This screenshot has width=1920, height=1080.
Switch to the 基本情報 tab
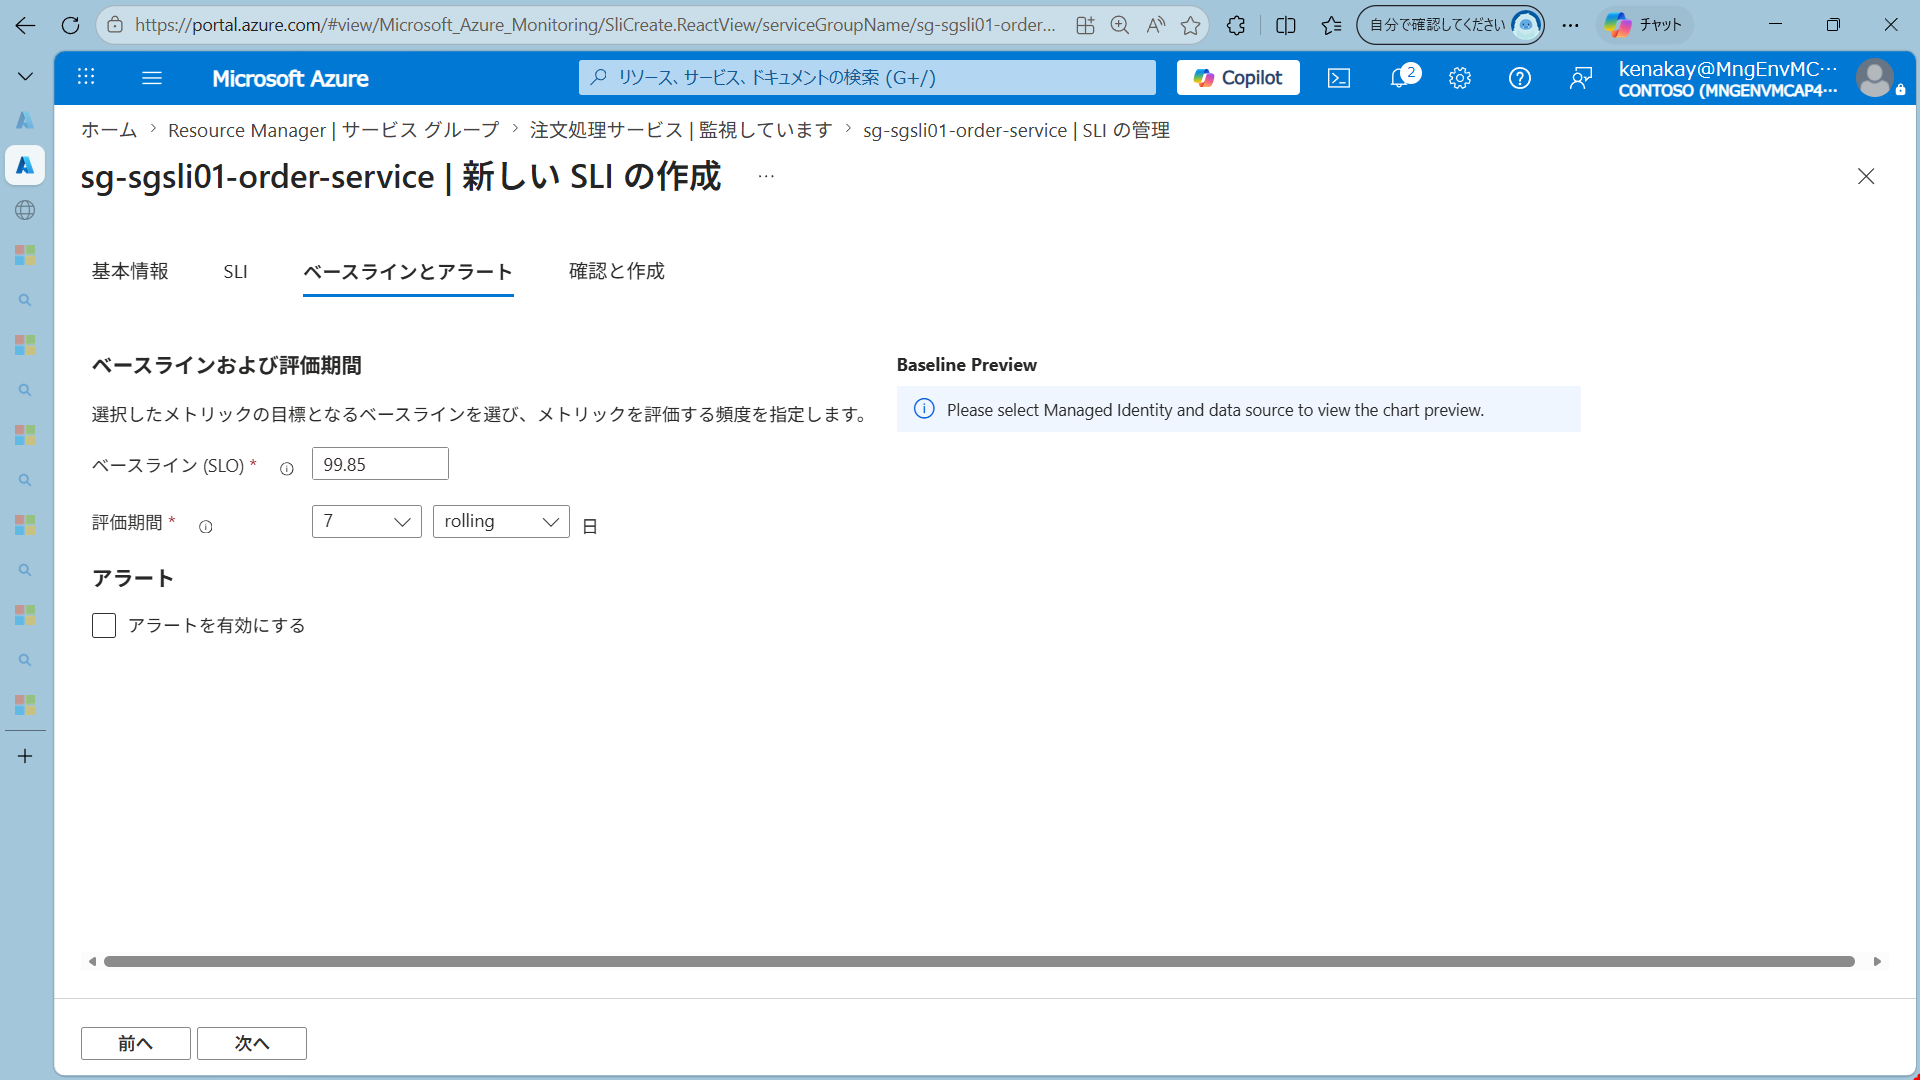coord(130,271)
